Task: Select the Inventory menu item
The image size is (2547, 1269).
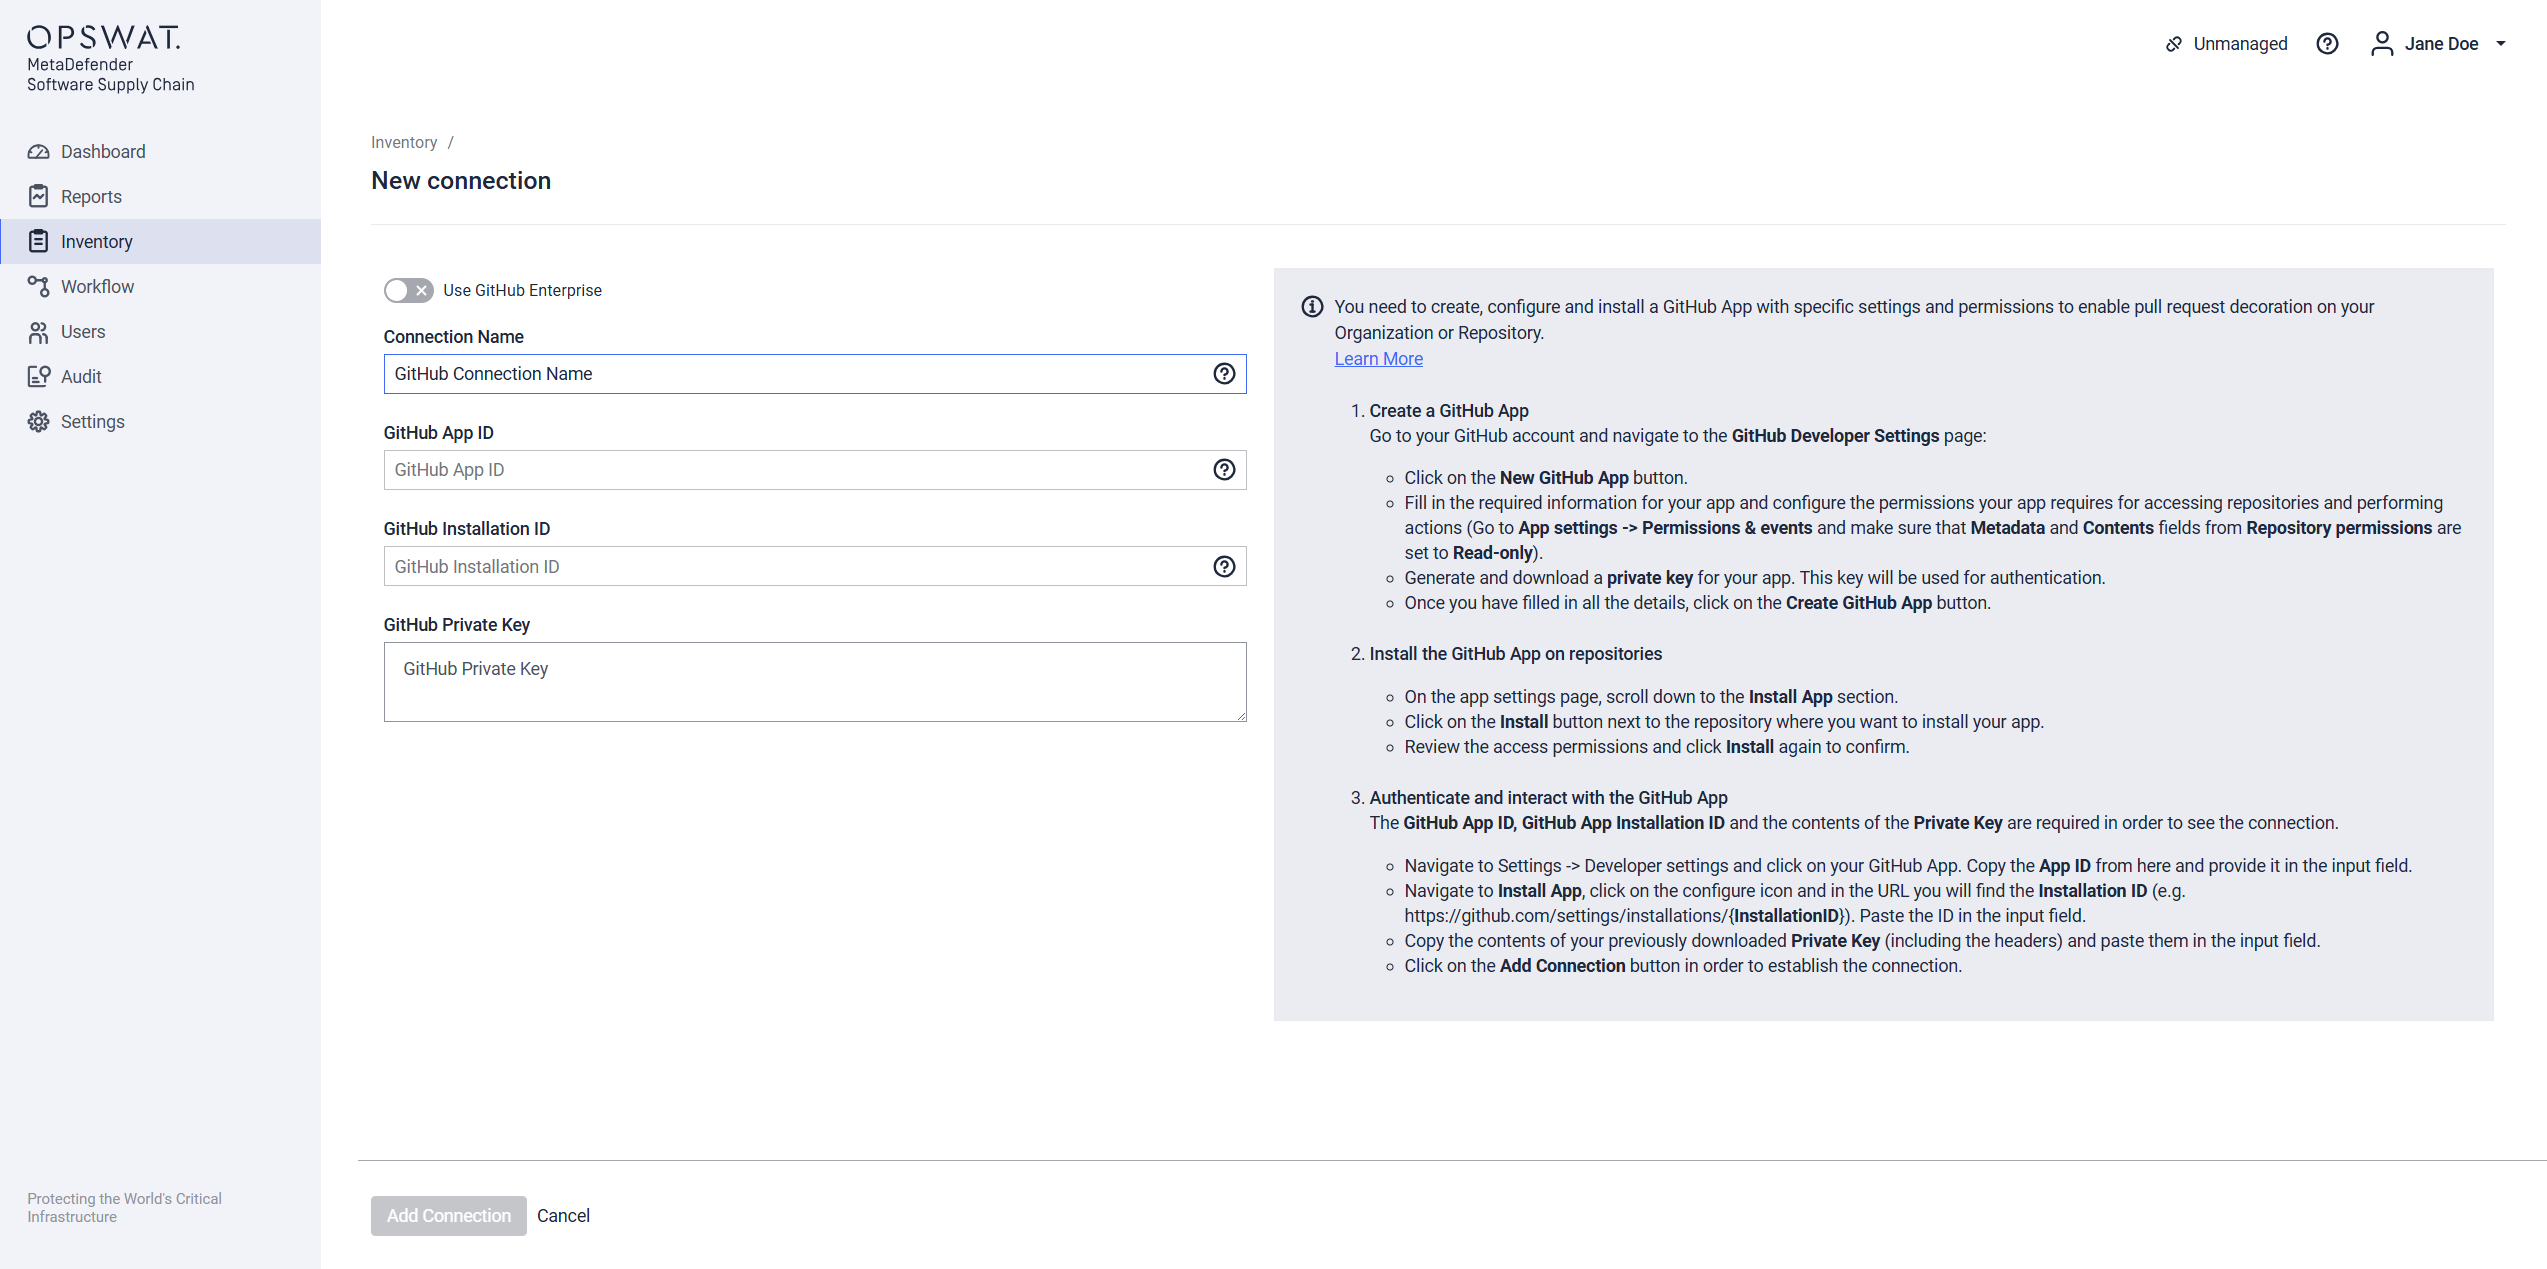Action: click(160, 242)
